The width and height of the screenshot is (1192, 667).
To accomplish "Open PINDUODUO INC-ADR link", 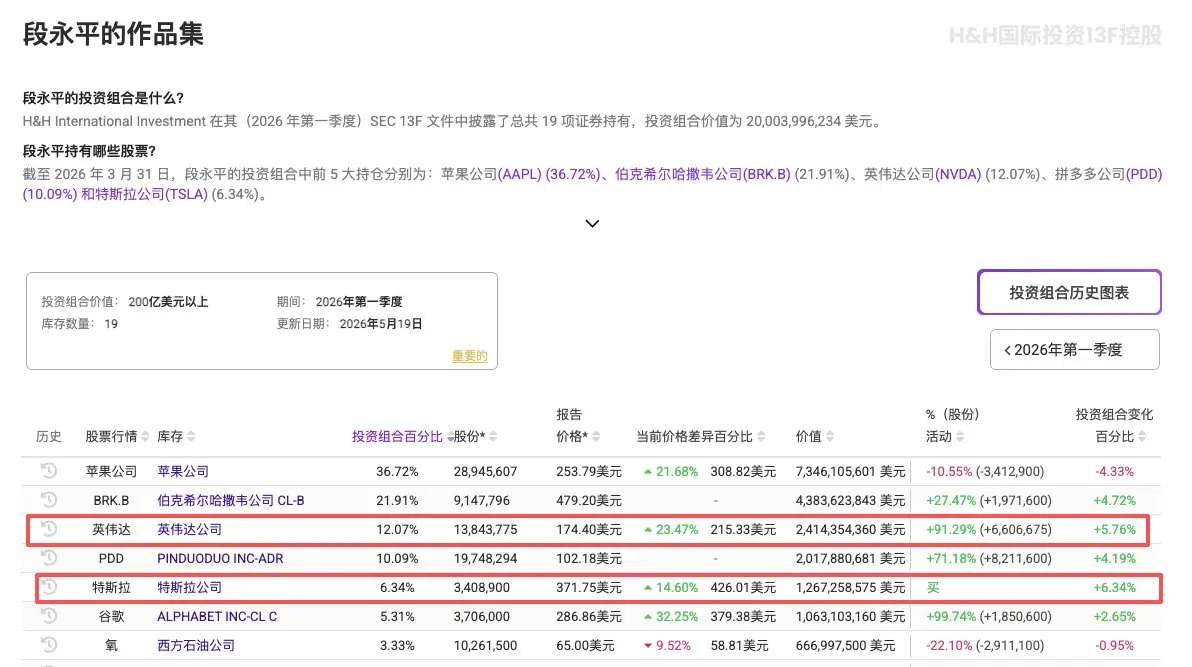I will tap(220, 558).
